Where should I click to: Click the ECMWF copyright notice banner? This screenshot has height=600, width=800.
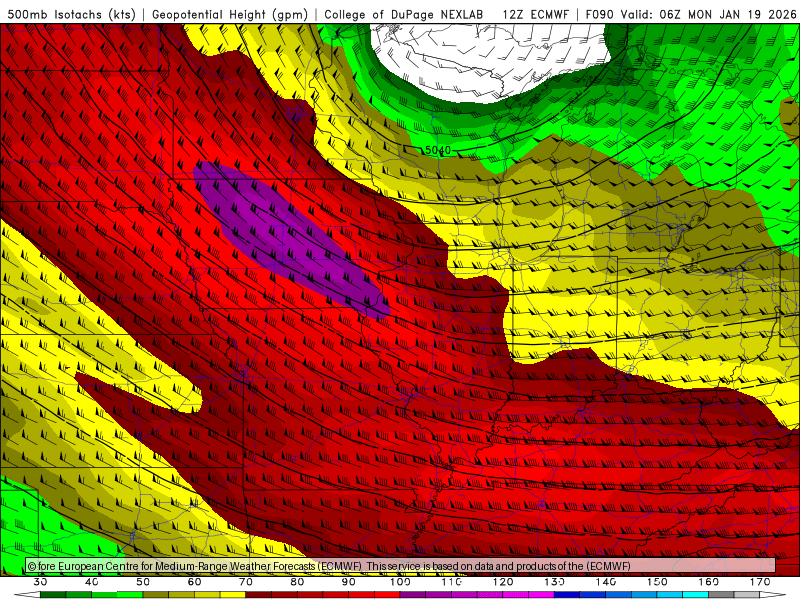click(x=401, y=565)
